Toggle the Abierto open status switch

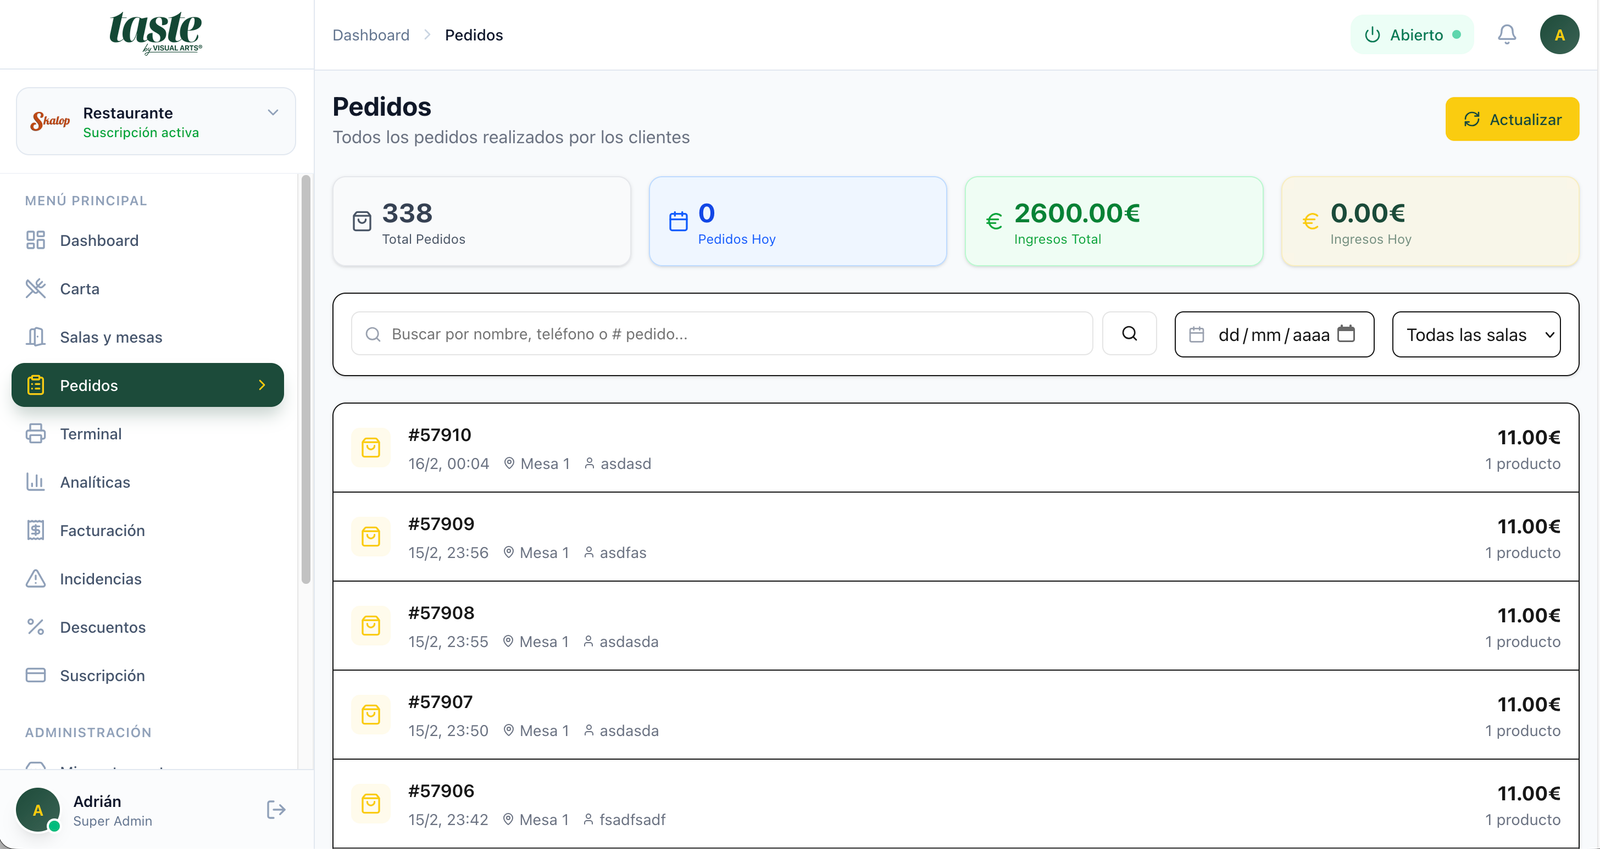1412,35
